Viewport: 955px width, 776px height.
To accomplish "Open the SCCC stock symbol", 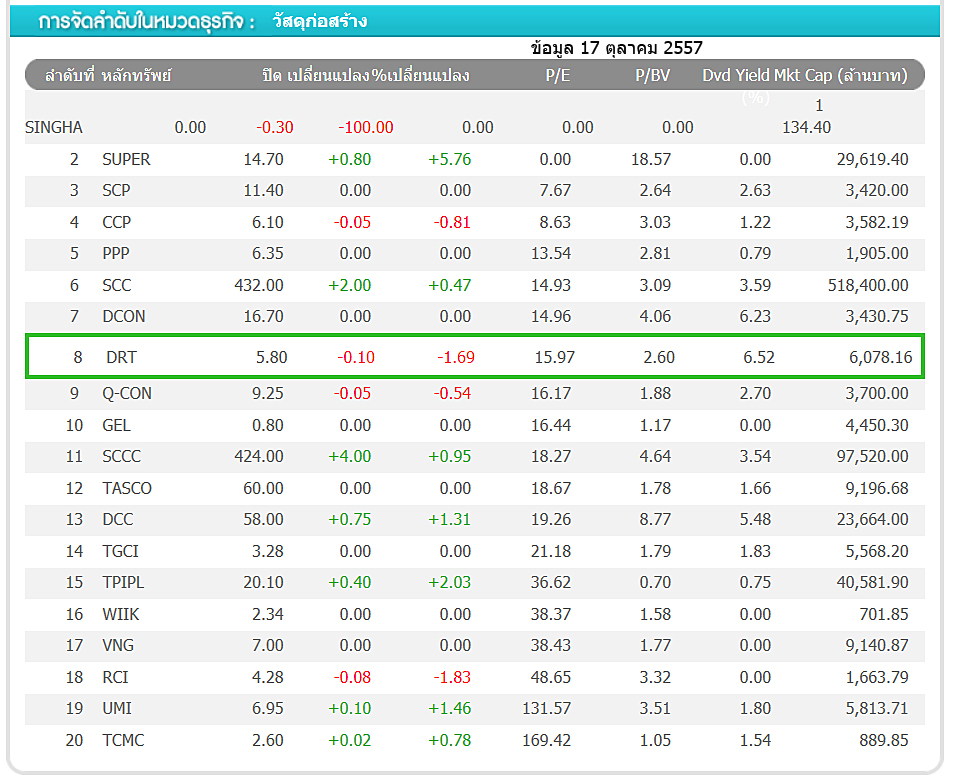I will coord(121,456).
